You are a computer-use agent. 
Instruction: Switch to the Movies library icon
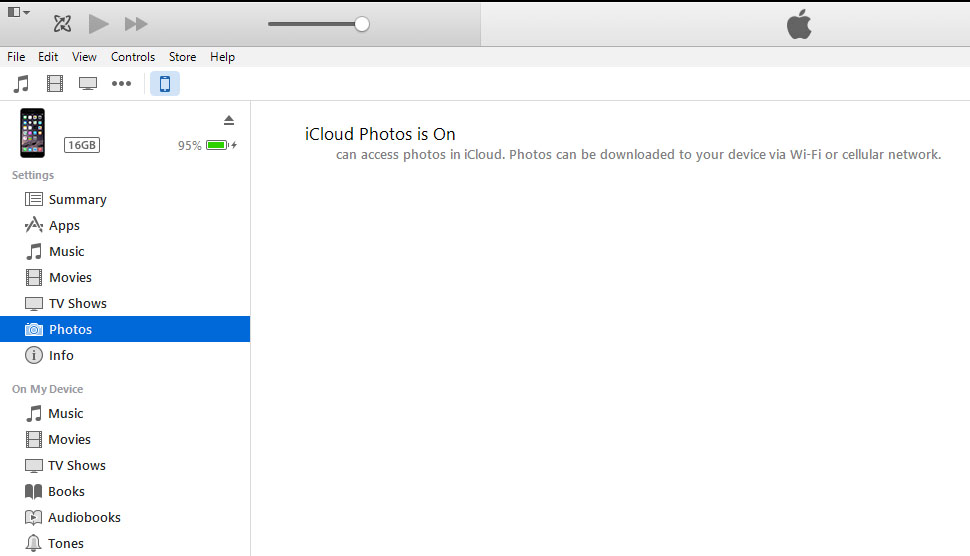pyautogui.click(x=55, y=83)
